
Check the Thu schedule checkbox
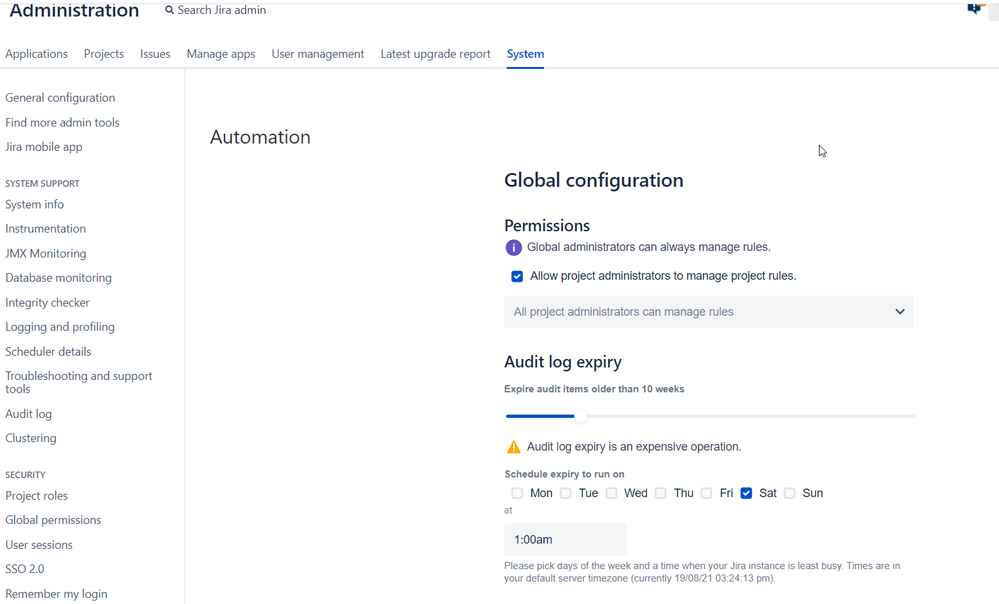[x=661, y=493]
